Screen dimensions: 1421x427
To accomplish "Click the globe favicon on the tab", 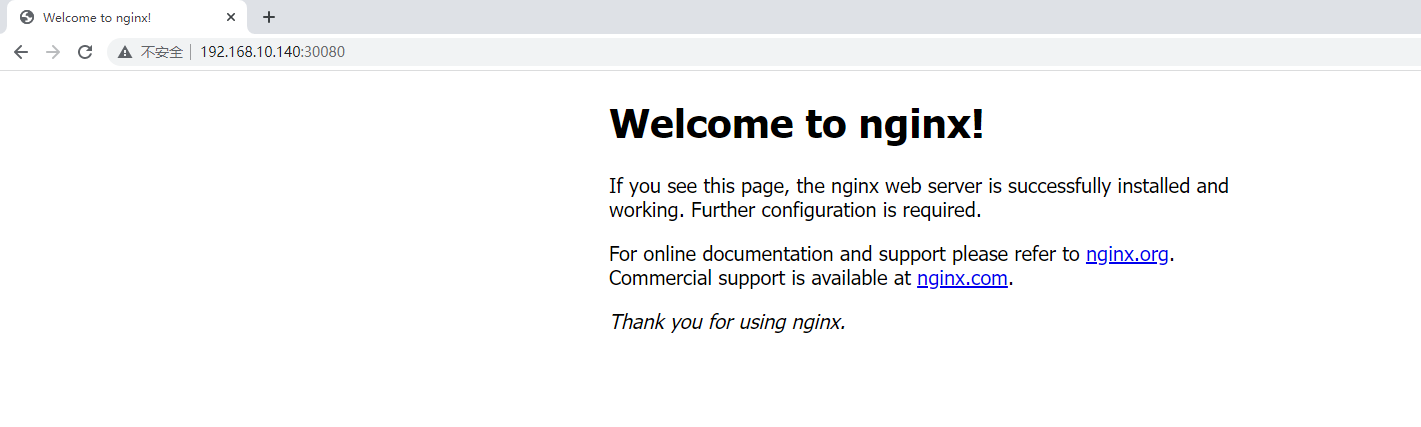I will pyautogui.click(x=27, y=17).
